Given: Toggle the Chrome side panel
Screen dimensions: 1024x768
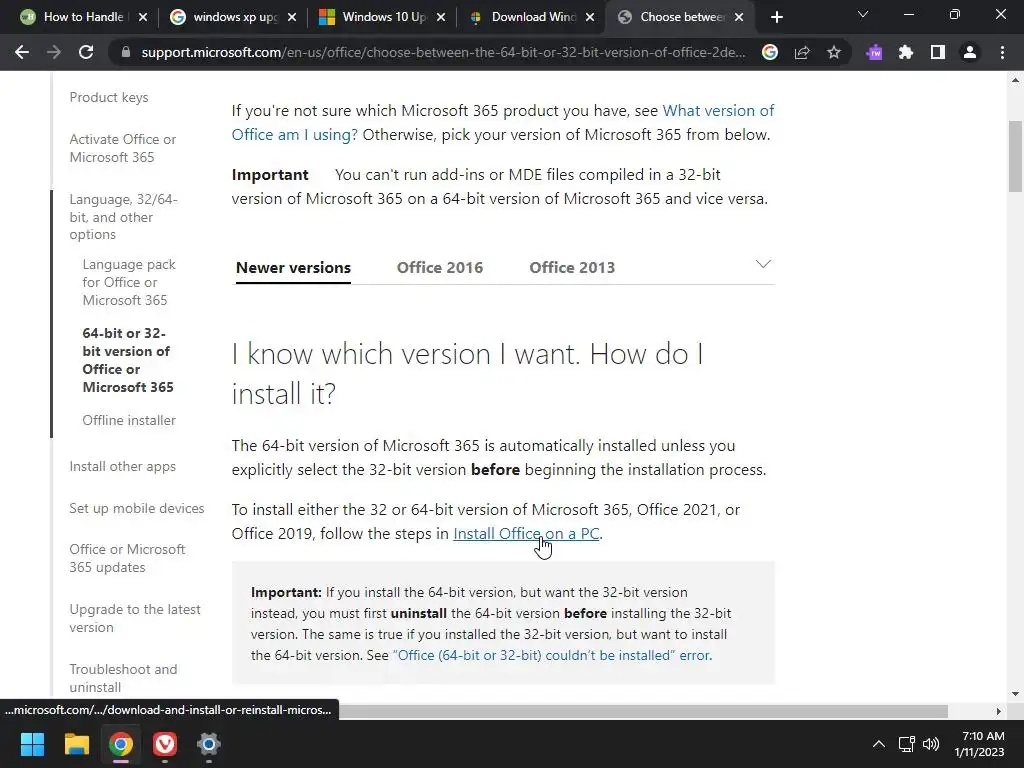Looking at the screenshot, I should (x=938, y=52).
